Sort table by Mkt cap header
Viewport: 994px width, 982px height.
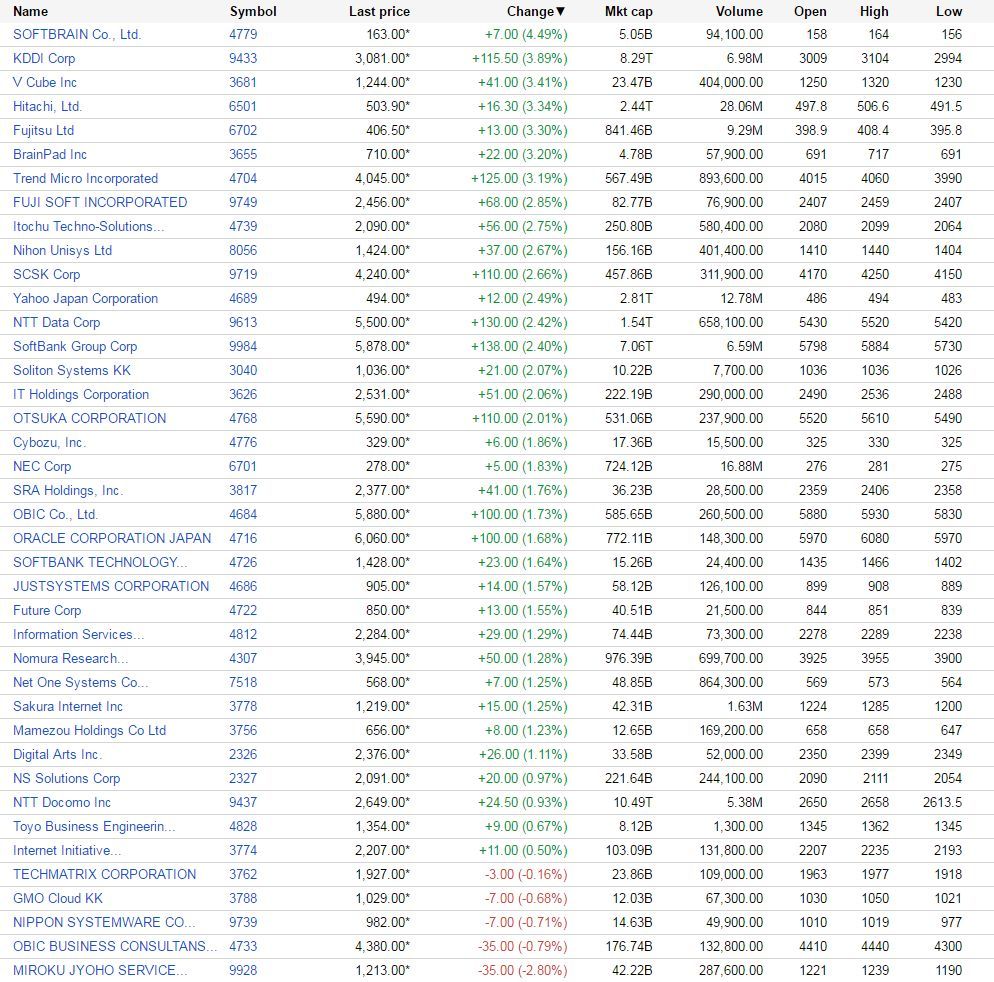coord(628,11)
